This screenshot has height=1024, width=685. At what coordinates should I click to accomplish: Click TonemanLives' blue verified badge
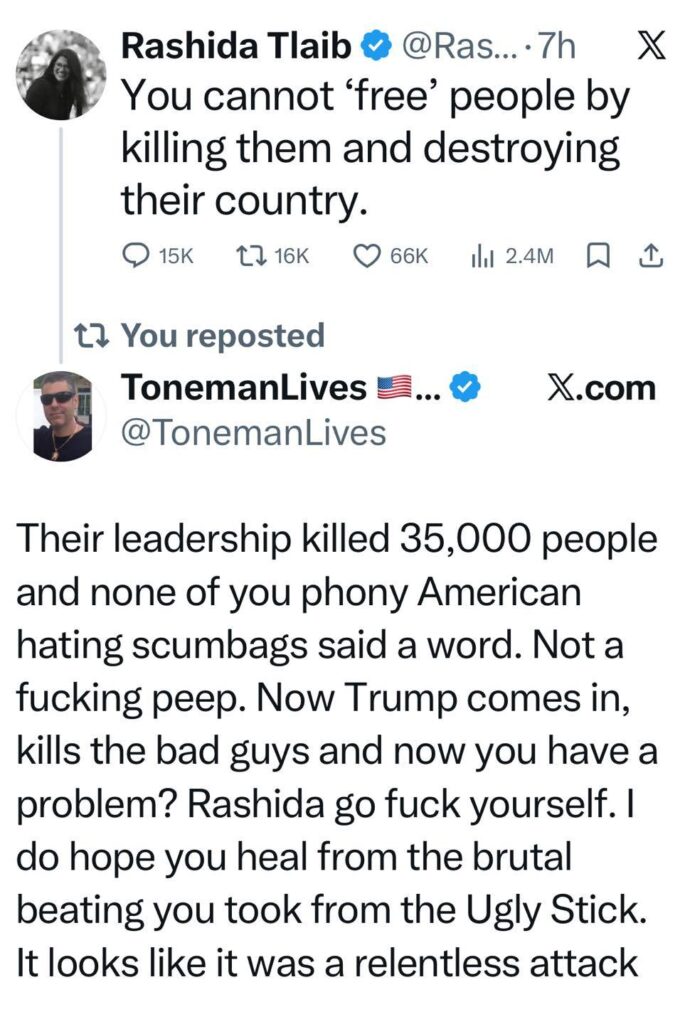(465, 388)
